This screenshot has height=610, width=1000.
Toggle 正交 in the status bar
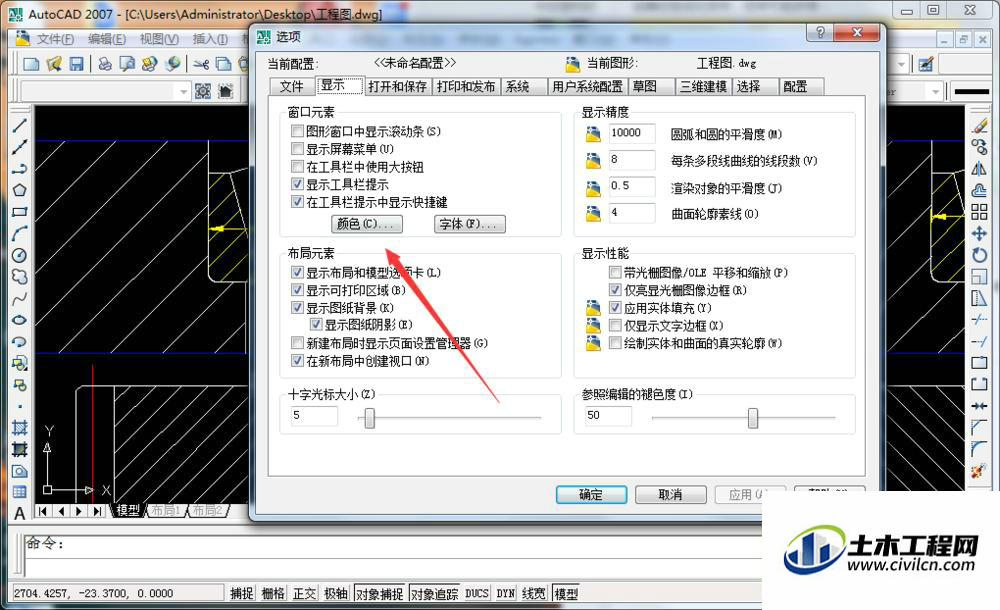tap(304, 593)
